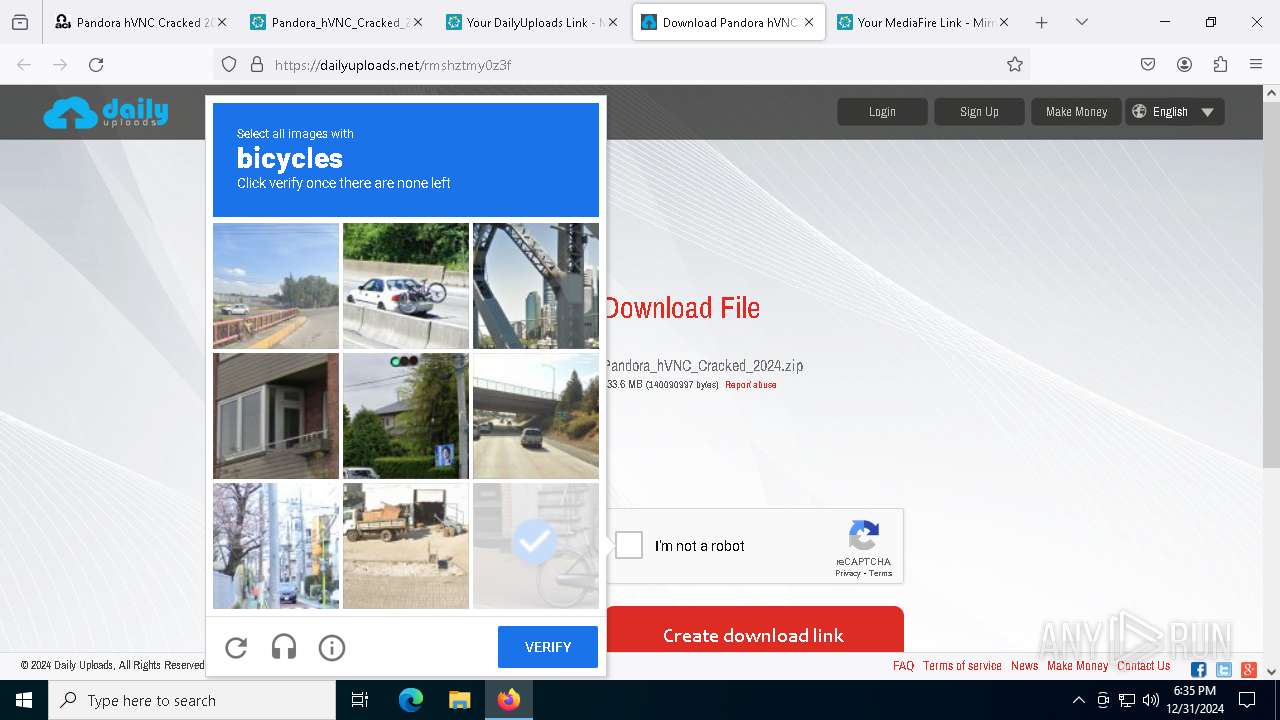
Task: Expand the English language dropdown
Action: (1174, 112)
